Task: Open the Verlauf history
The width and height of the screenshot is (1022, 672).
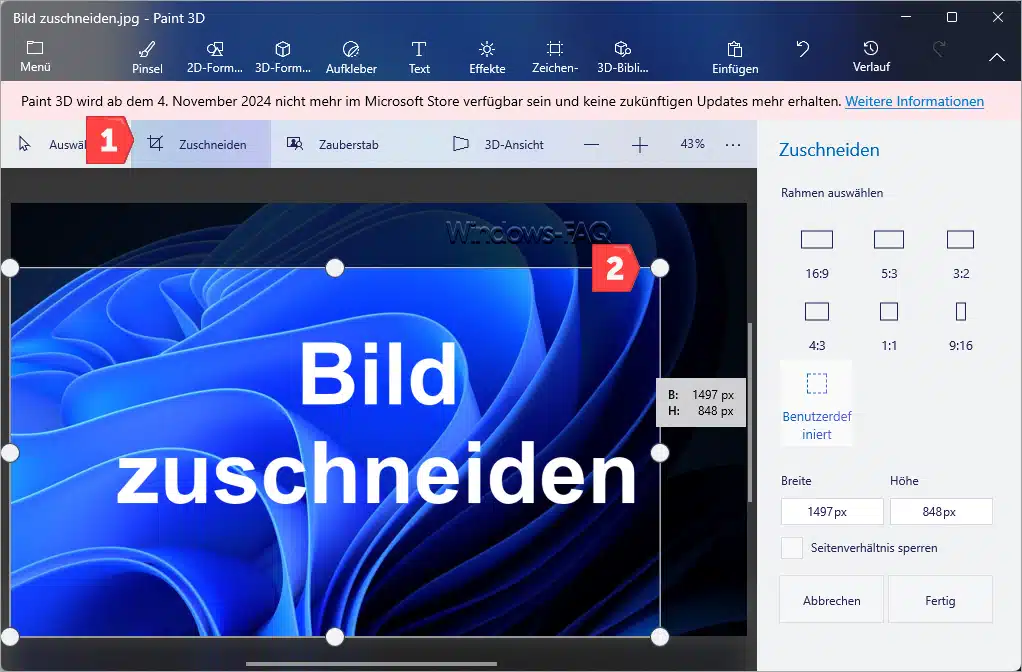Action: click(871, 56)
